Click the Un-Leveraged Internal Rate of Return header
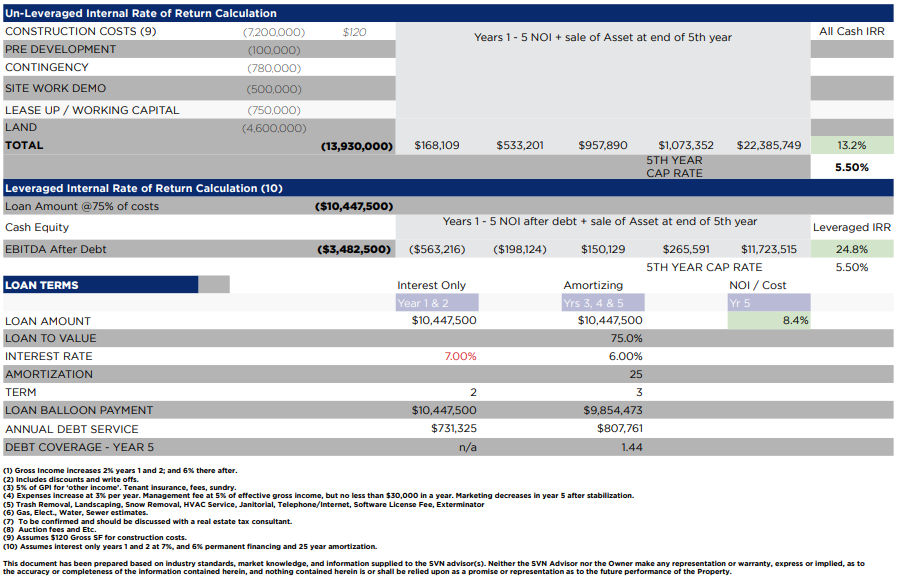Screen dimensions: 897x581 141,14
